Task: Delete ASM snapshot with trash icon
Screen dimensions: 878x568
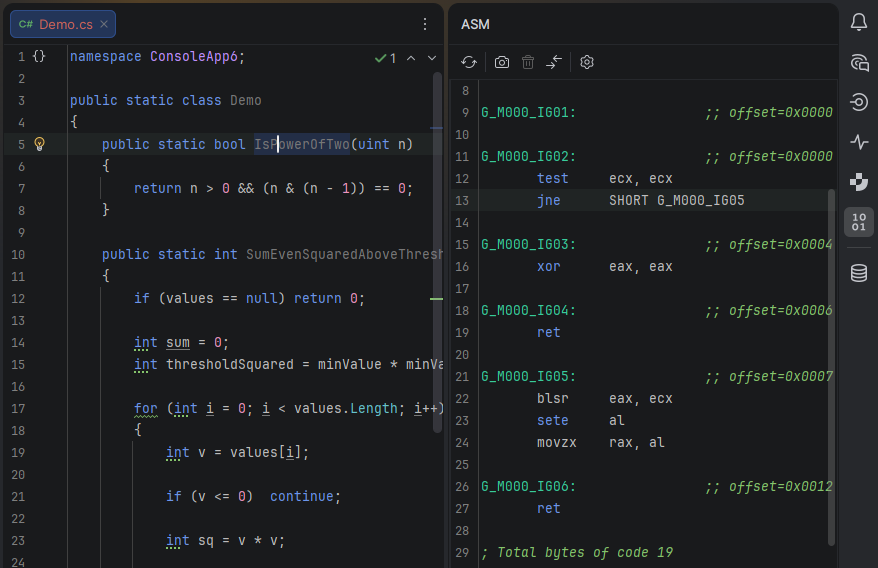Action: pos(528,62)
